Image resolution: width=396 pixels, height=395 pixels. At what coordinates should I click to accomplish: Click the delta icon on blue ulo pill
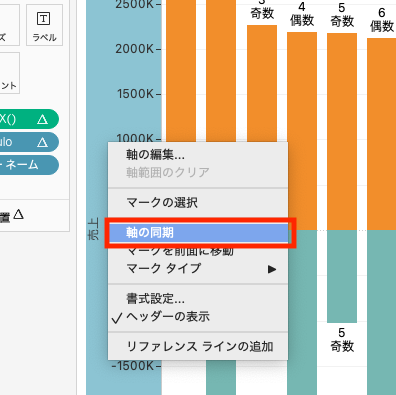pos(42,142)
